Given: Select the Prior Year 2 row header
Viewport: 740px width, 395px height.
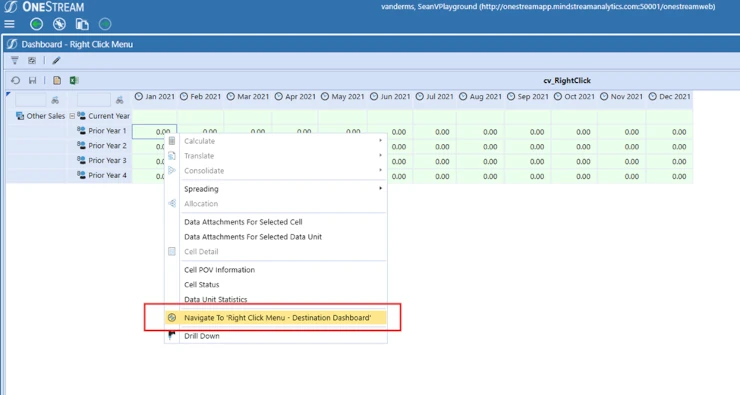Looking at the screenshot, I should pos(102,145).
